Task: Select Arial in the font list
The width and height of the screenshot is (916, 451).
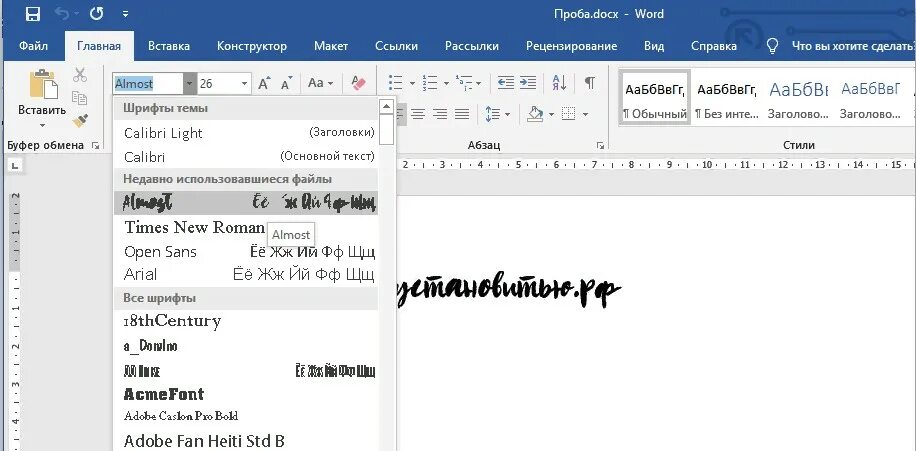Action: [246, 274]
